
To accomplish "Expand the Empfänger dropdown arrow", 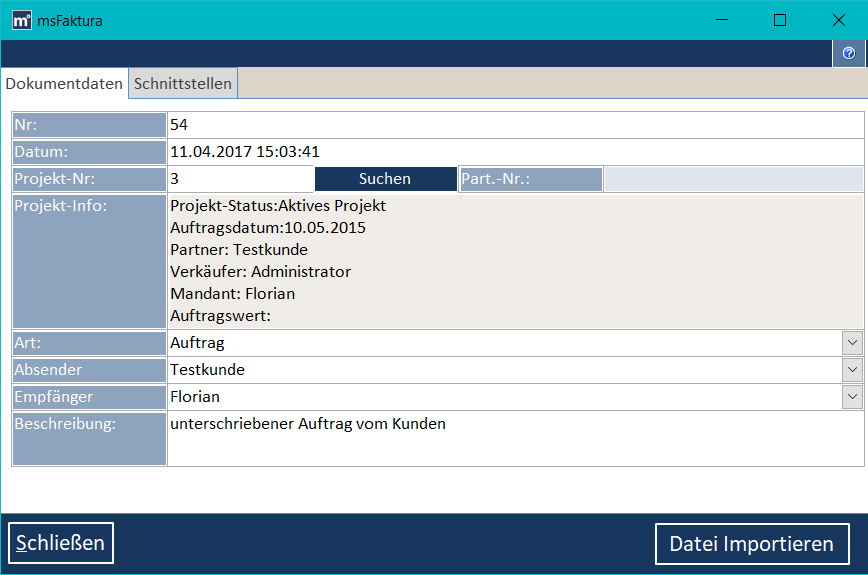I will (x=852, y=397).
